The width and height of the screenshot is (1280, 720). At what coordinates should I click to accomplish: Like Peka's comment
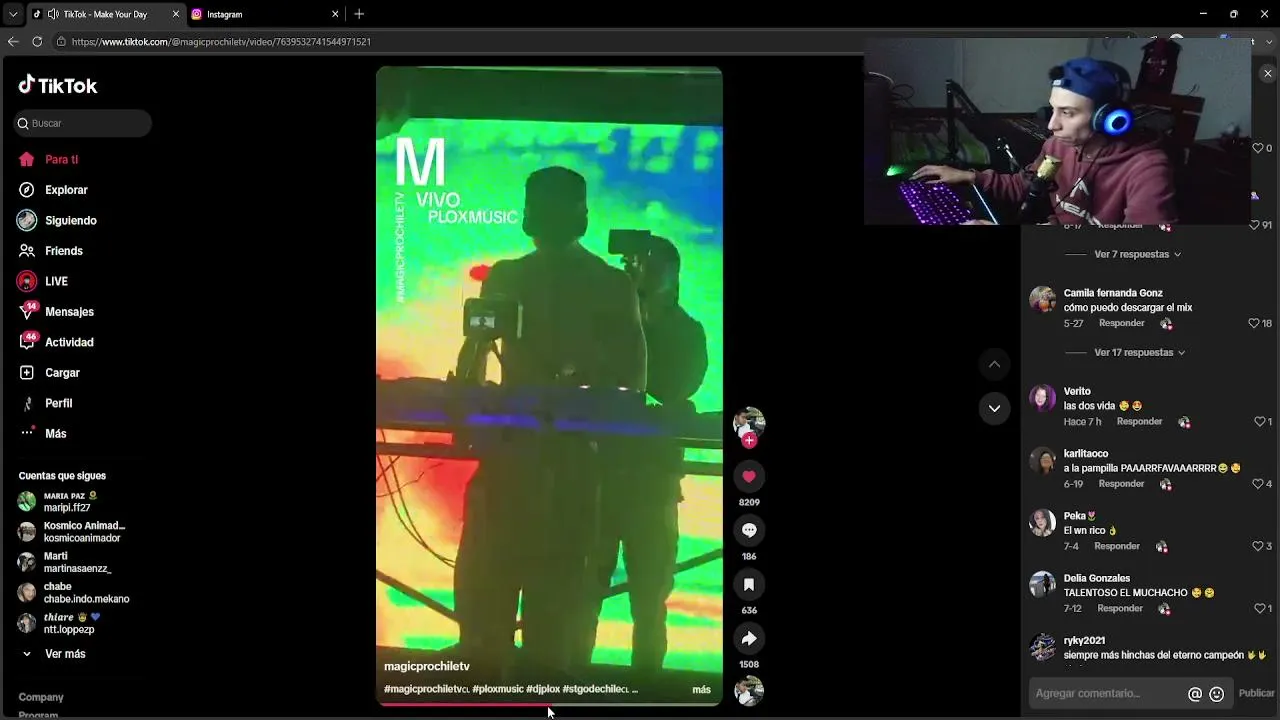(x=1258, y=546)
